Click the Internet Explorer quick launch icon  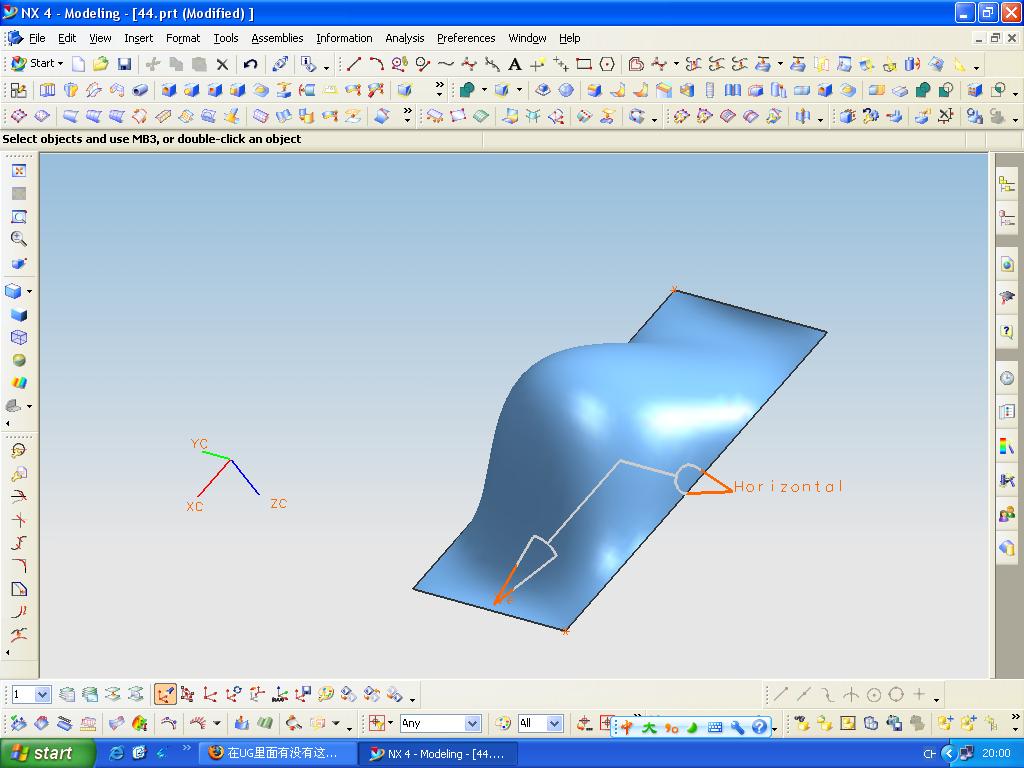coord(116,753)
